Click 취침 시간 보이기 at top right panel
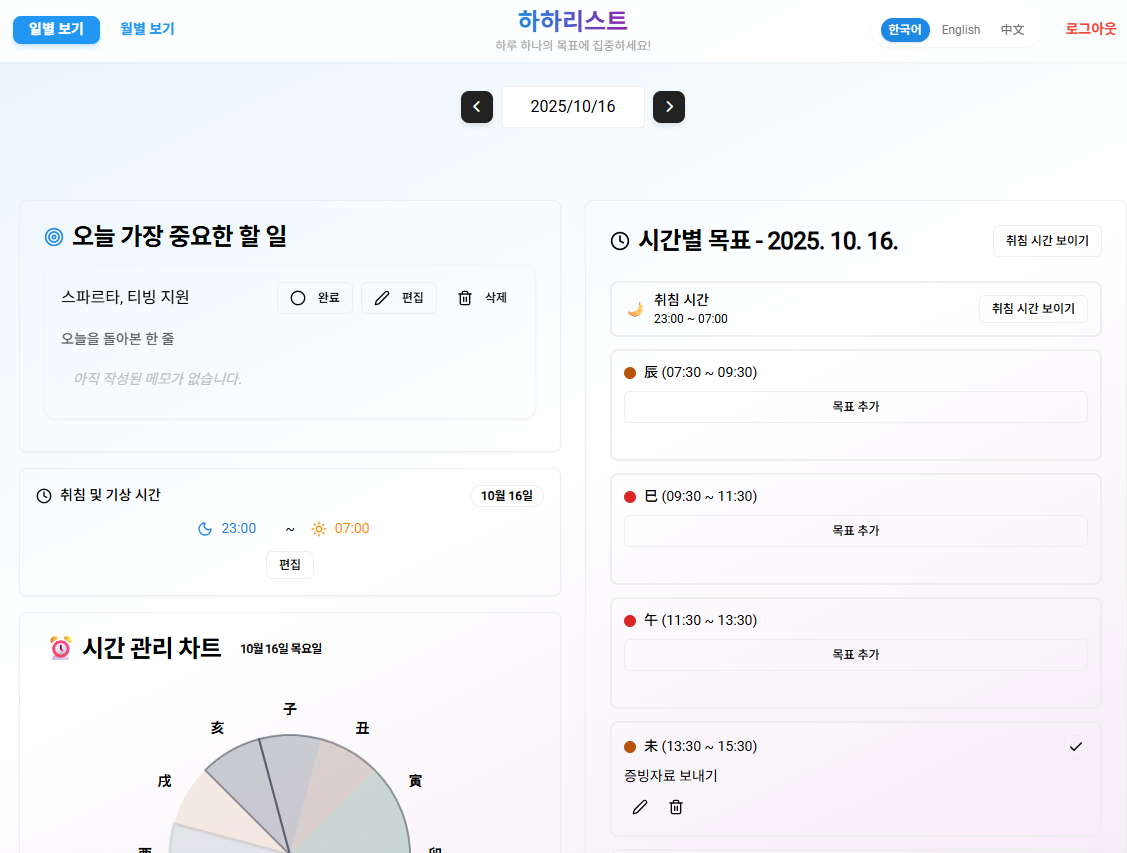 coord(1047,241)
